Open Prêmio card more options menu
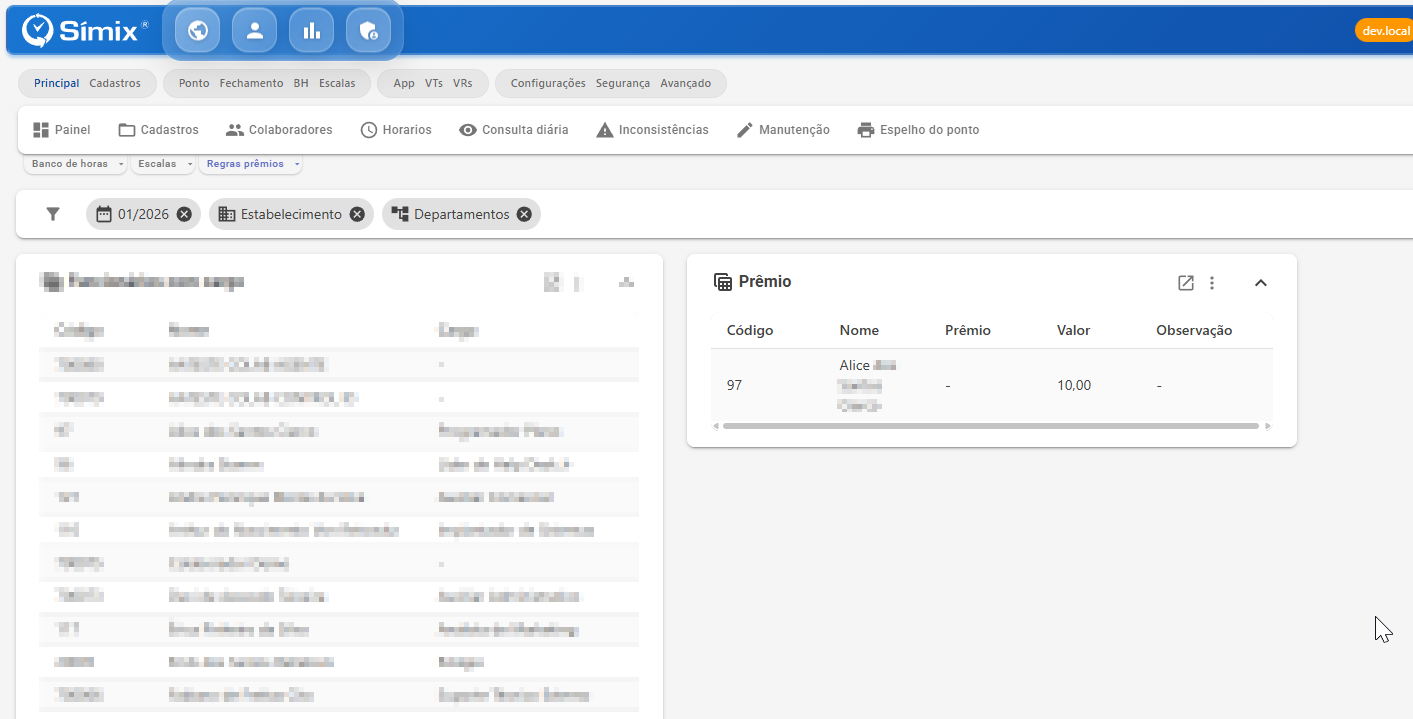 coord(1212,283)
